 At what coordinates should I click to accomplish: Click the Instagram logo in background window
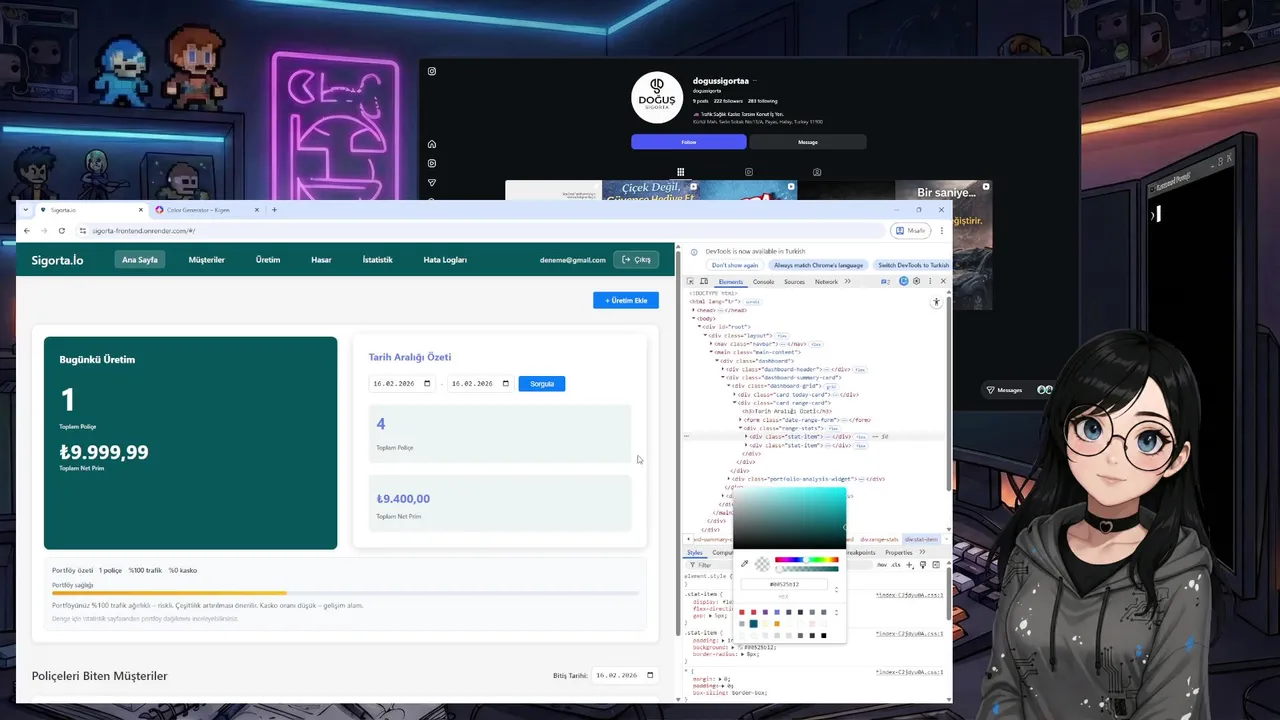432,71
